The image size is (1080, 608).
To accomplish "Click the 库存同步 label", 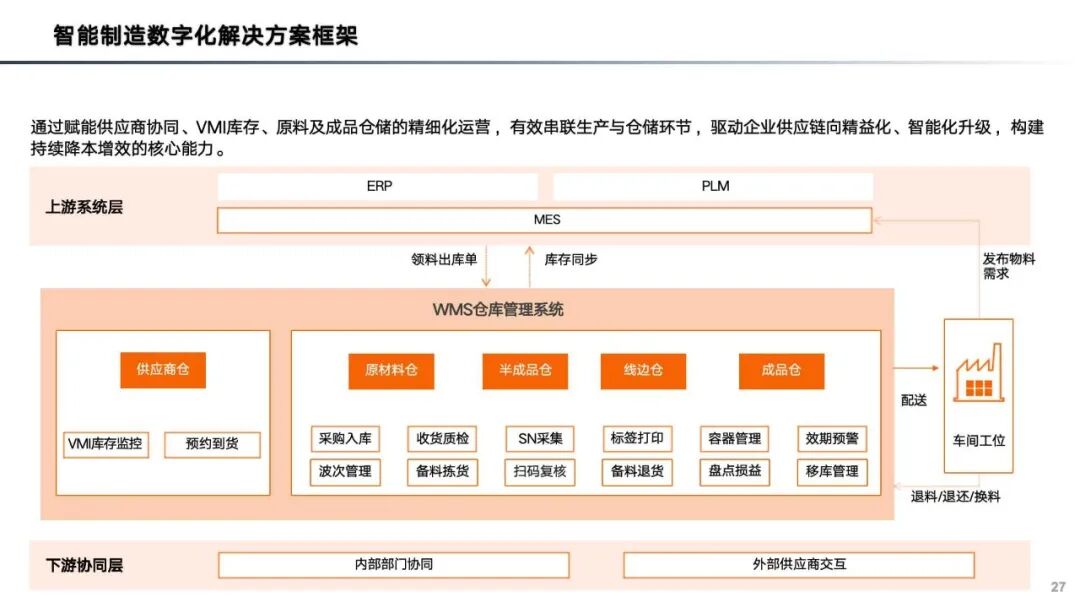I will (x=570, y=260).
